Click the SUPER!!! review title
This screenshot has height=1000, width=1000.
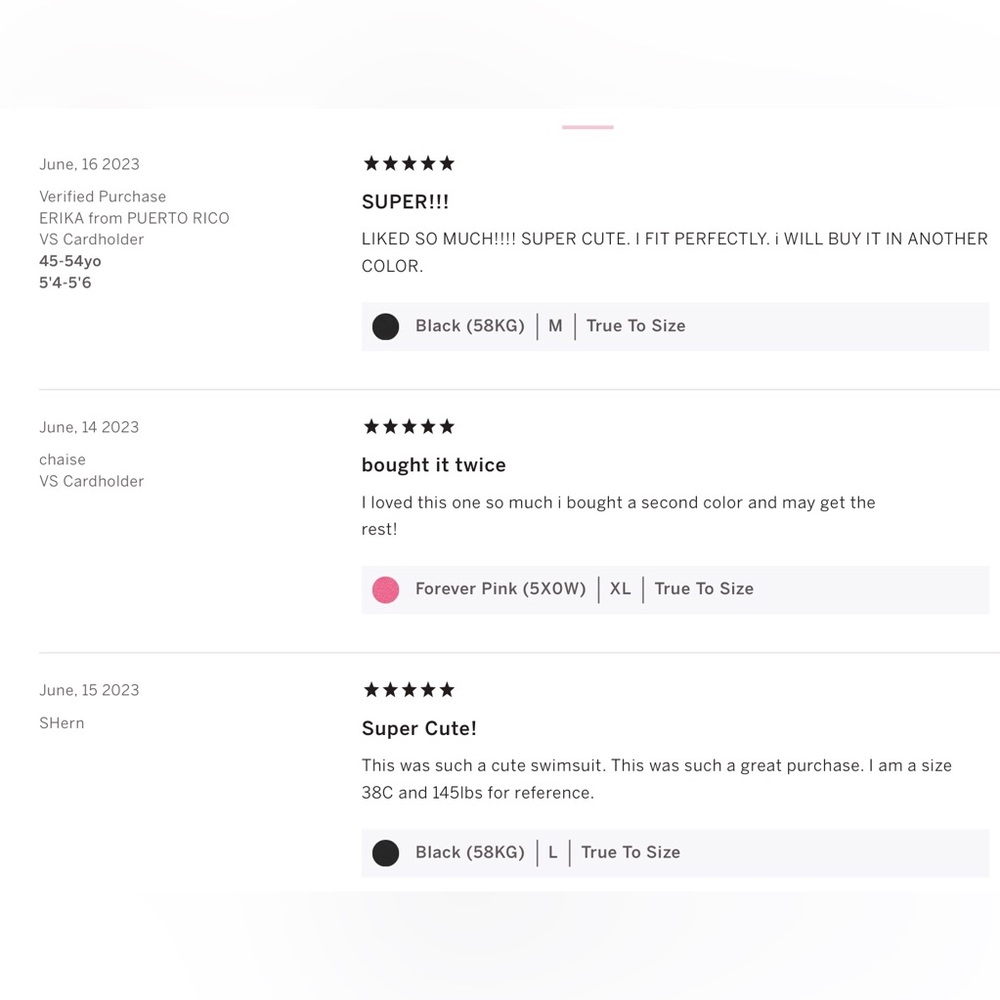pos(405,202)
